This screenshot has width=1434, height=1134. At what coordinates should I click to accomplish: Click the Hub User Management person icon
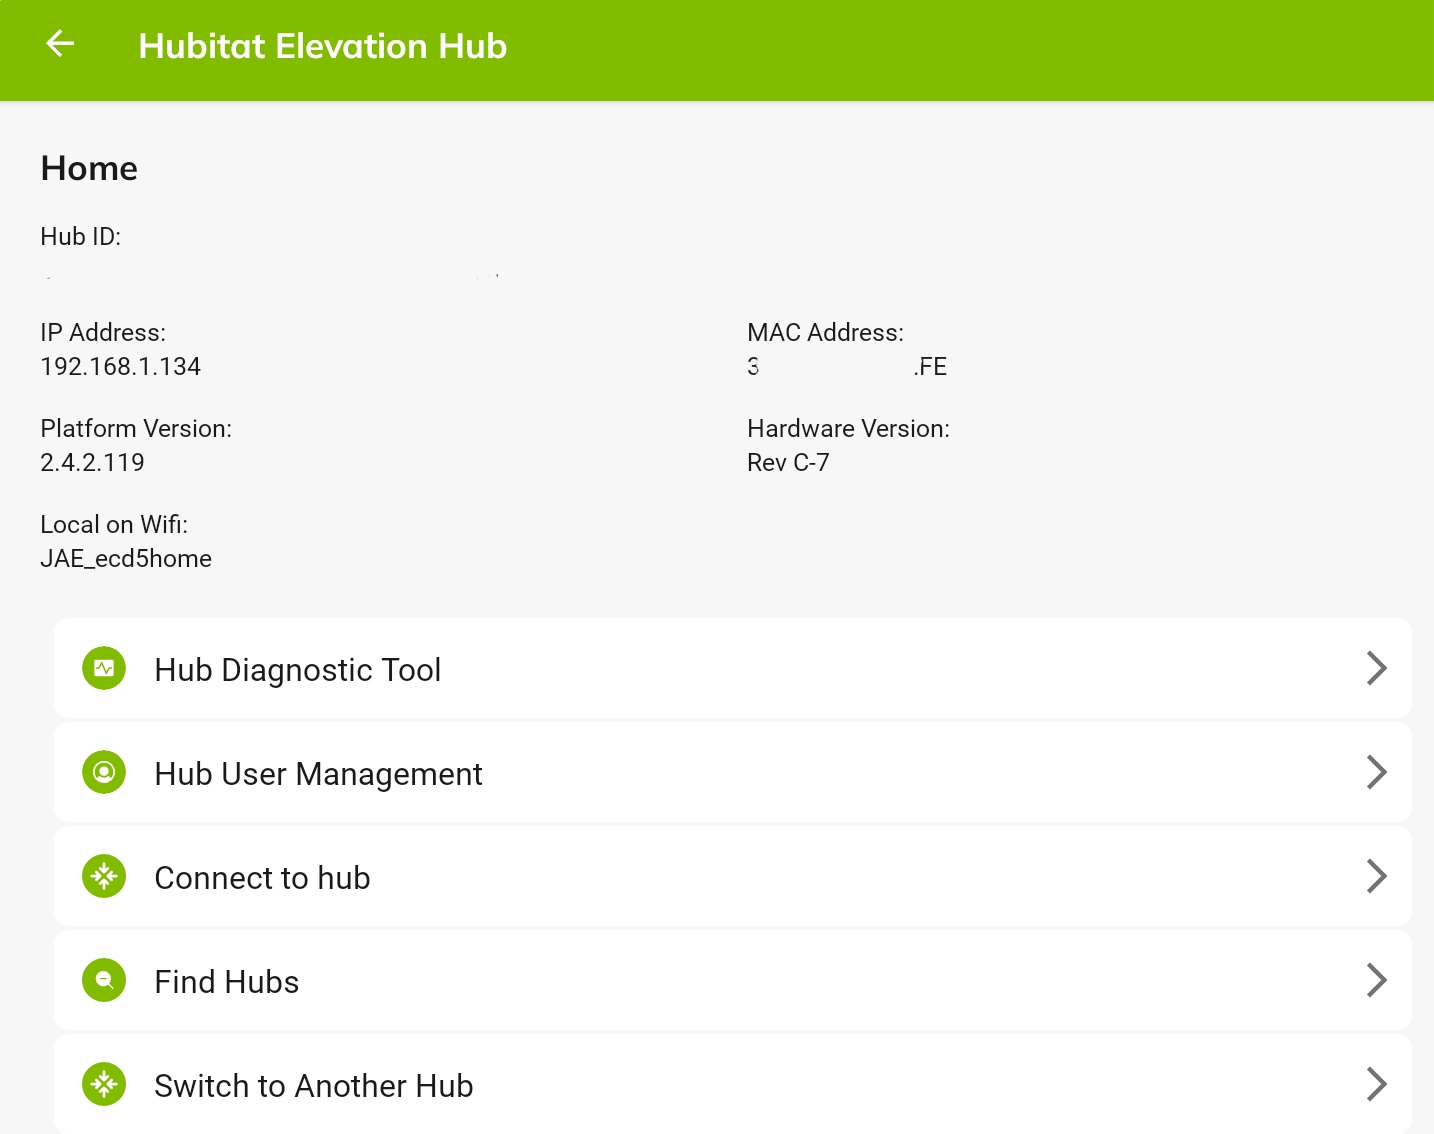(104, 772)
